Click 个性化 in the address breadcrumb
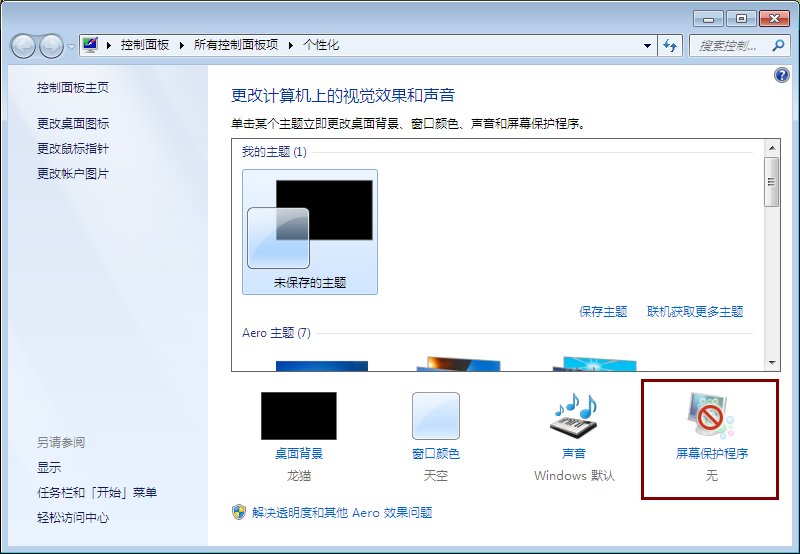 click(321, 45)
